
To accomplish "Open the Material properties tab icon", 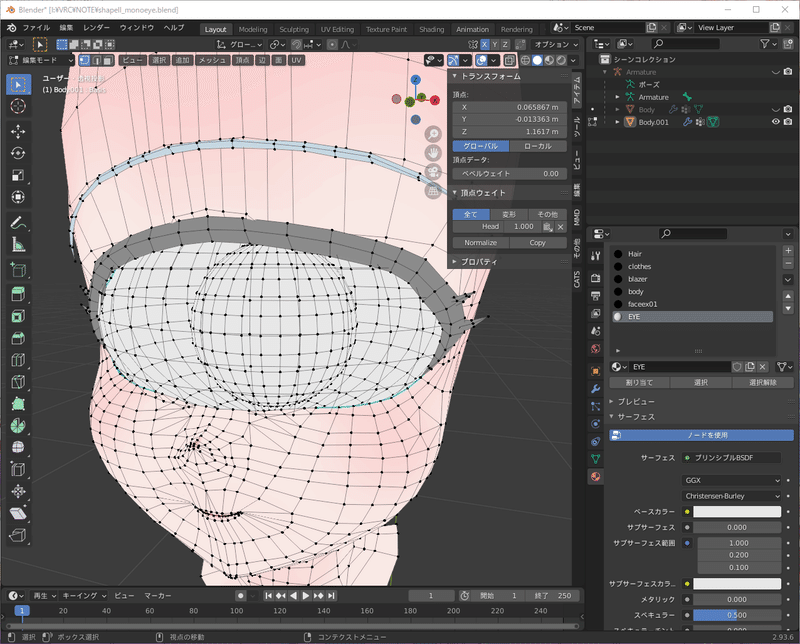I will [595, 477].
